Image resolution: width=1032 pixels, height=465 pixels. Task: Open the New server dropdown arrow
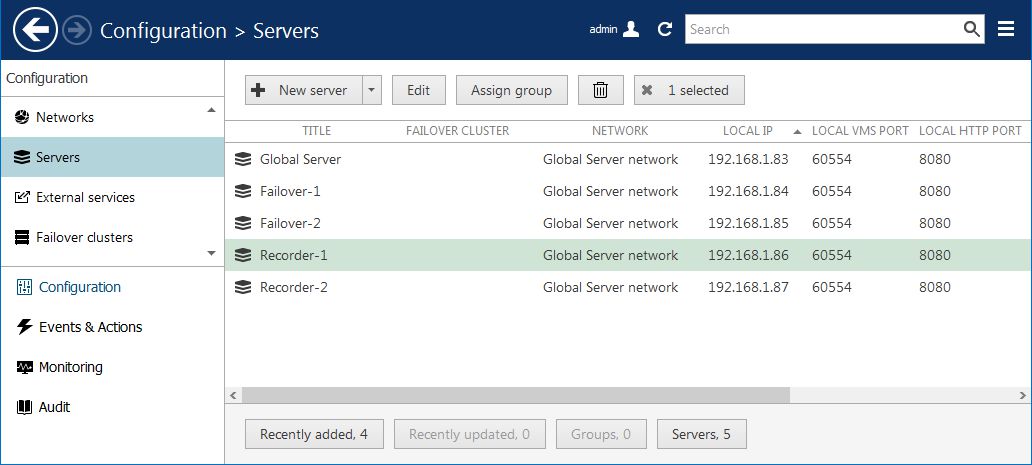tap(371, 90)
